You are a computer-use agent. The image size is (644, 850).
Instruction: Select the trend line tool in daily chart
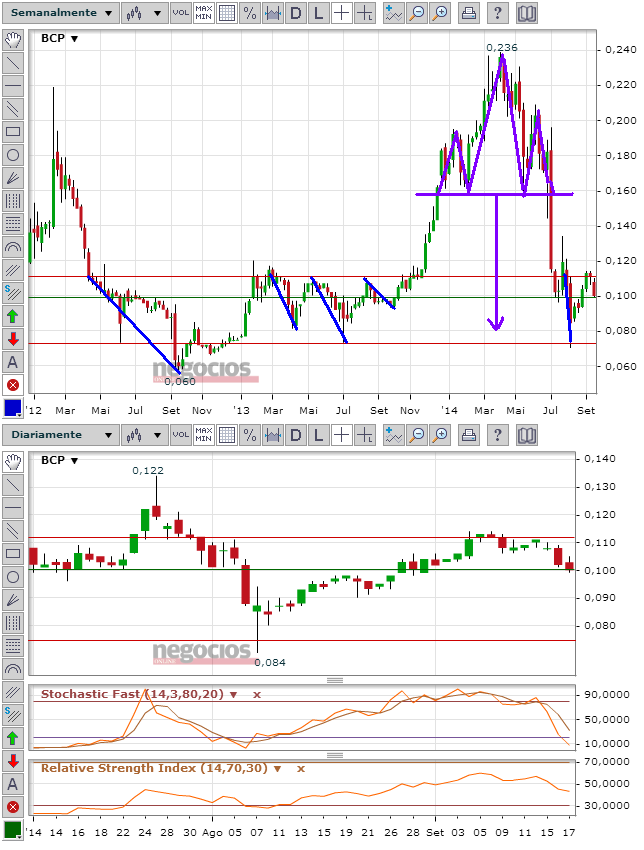coord(12,485)
